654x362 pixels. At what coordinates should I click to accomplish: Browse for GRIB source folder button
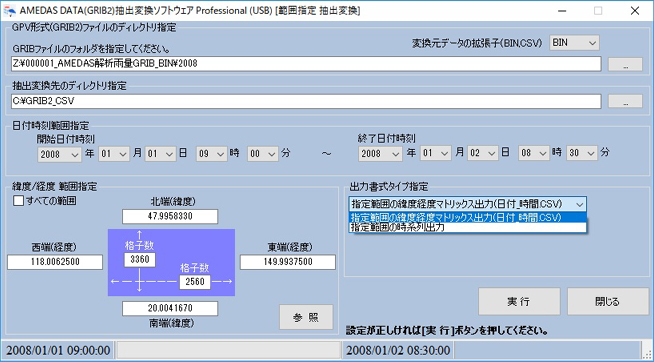pyautogui.click(x=625, y=64)
